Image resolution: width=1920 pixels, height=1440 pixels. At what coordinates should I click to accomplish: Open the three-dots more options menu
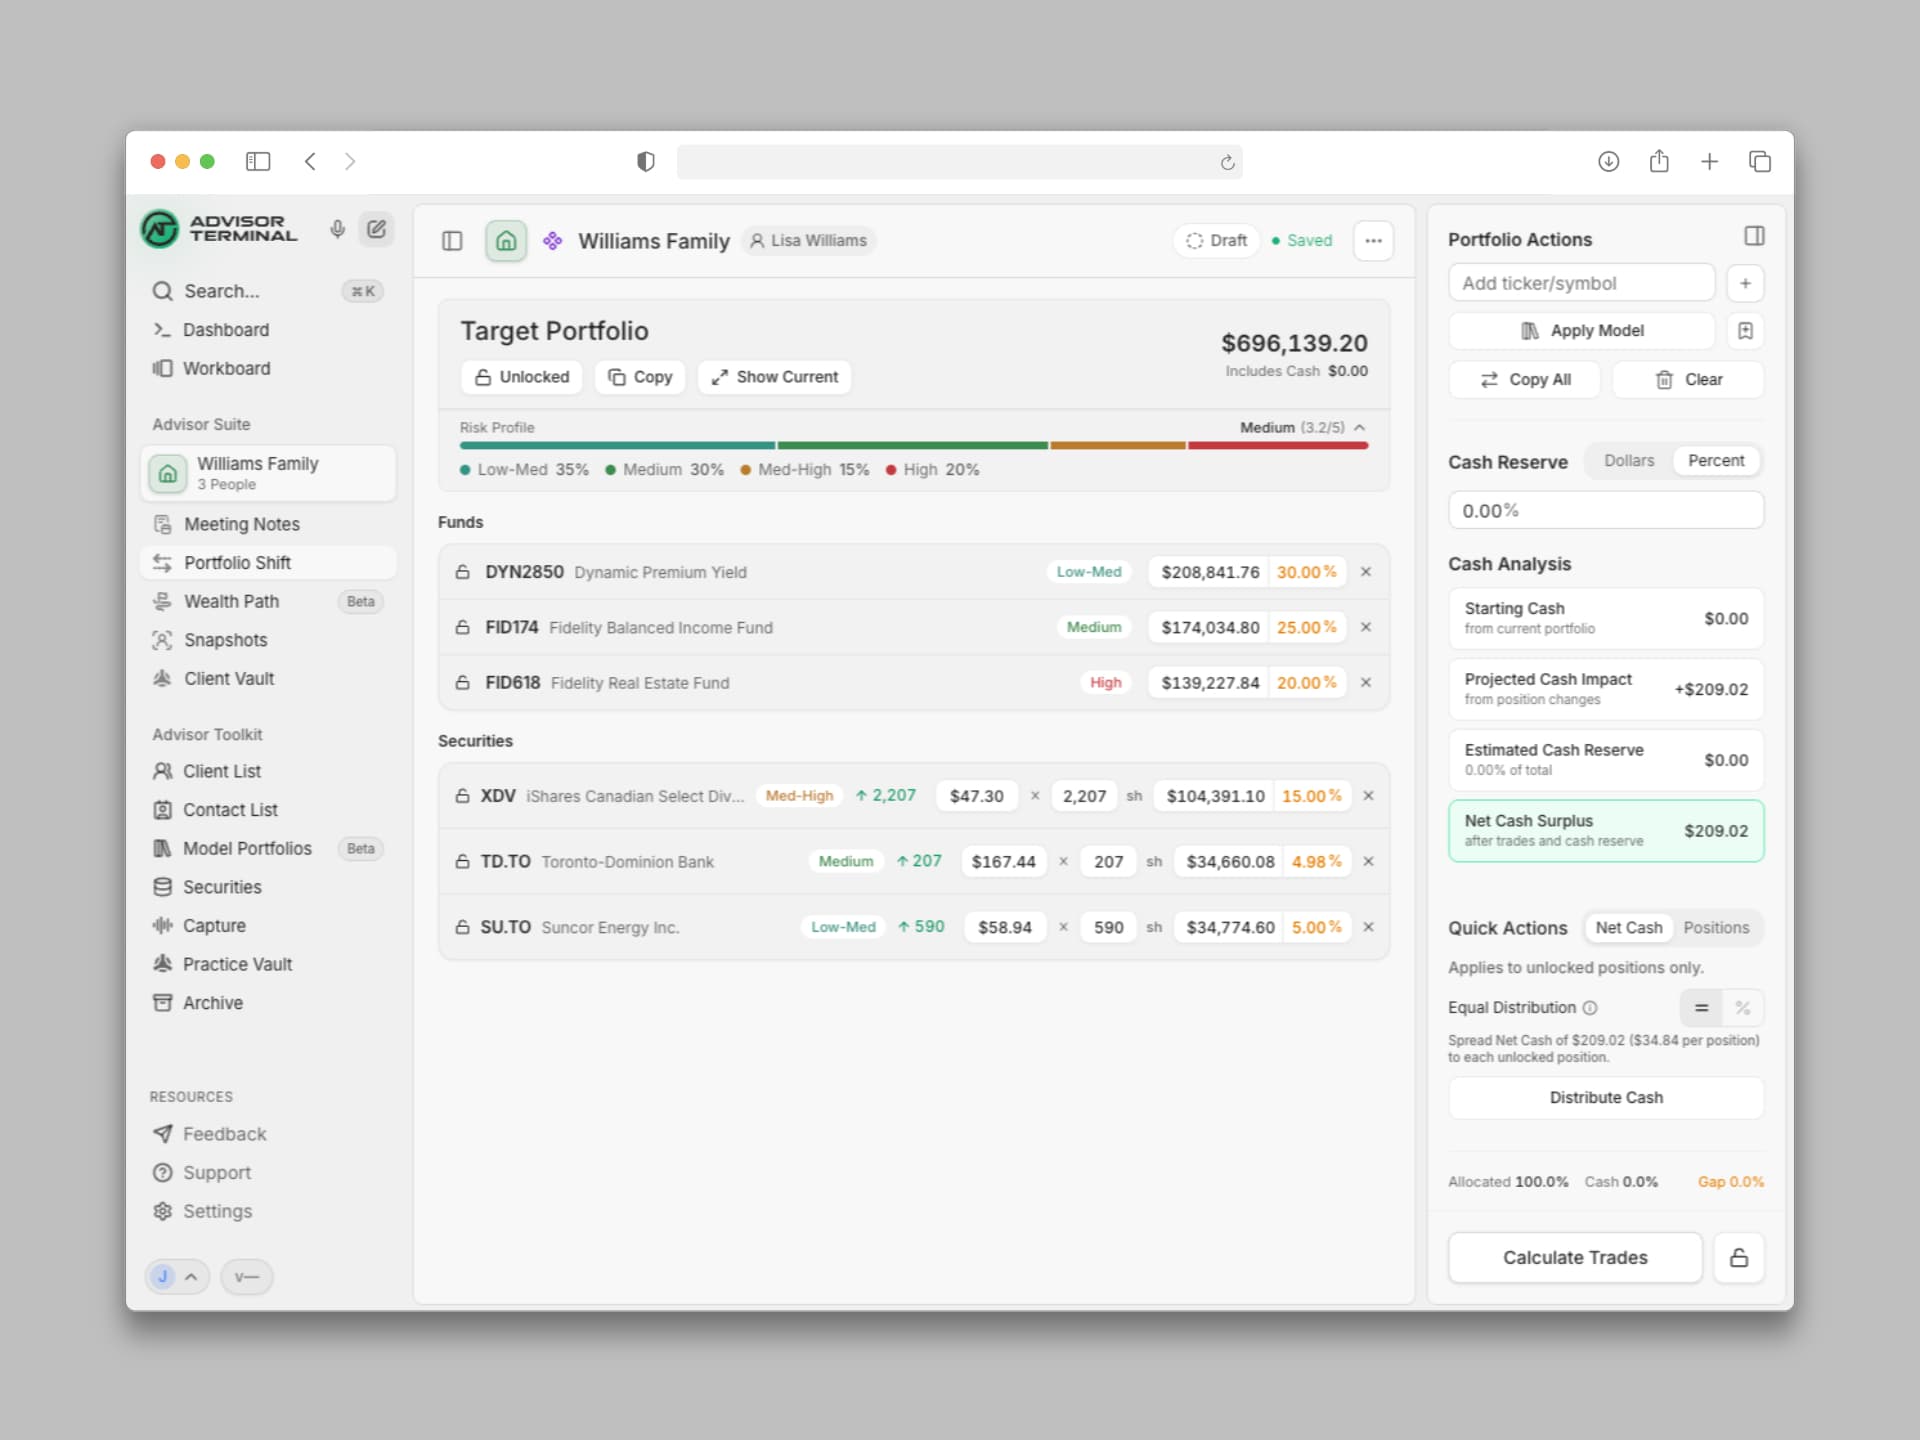tap(1373, 241)
